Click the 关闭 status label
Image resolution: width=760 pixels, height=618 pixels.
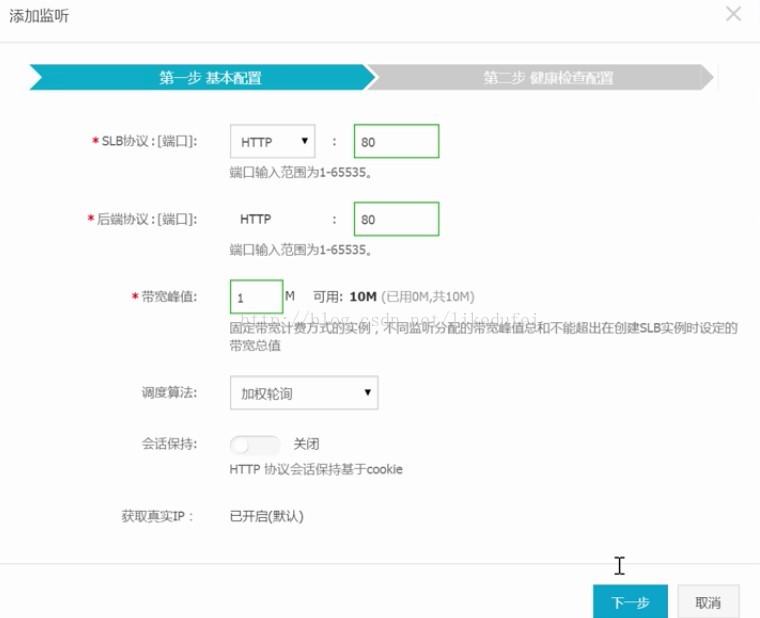[306, 444]
